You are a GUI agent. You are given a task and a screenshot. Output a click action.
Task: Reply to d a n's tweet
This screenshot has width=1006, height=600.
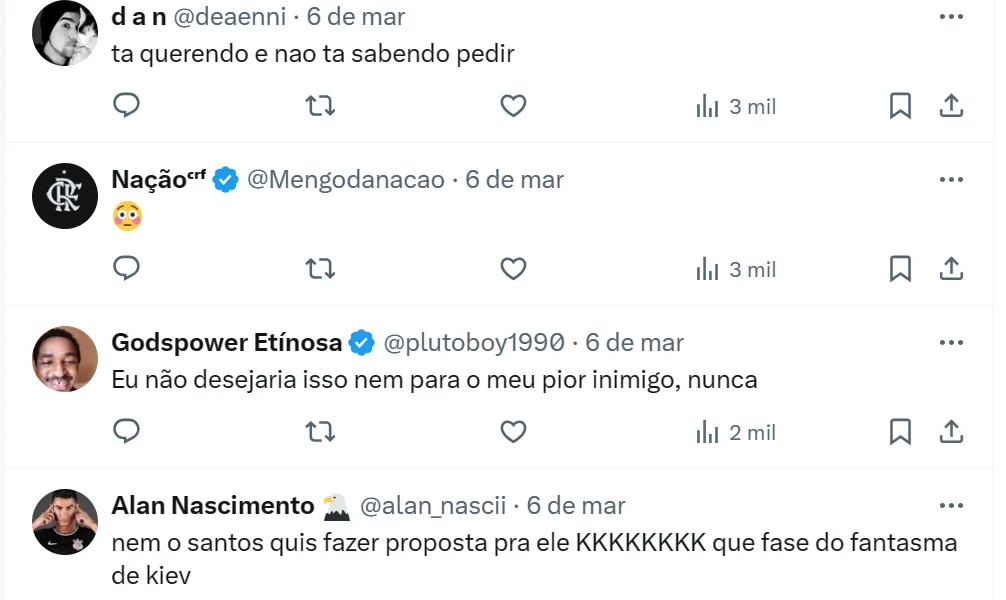(126, 105)
